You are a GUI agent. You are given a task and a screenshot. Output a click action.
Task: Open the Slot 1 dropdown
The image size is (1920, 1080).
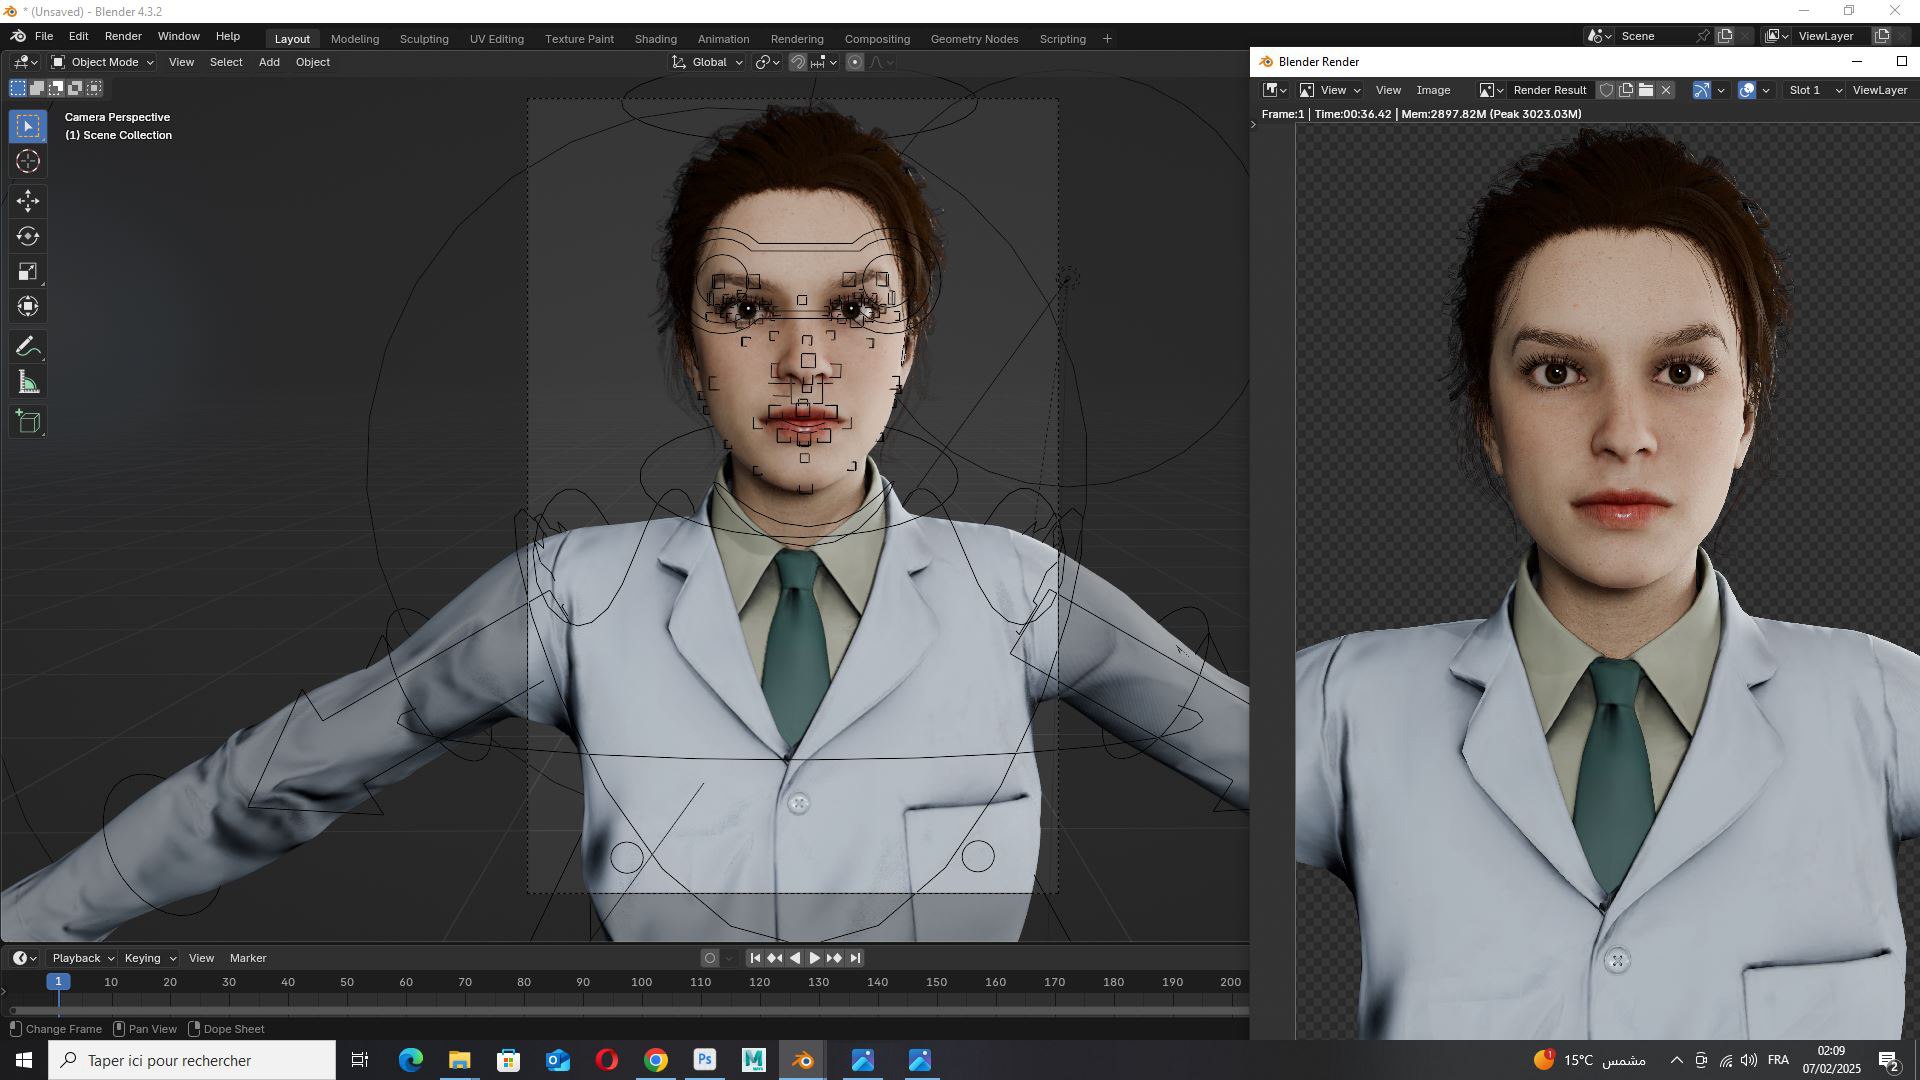tap(1814, 90)
